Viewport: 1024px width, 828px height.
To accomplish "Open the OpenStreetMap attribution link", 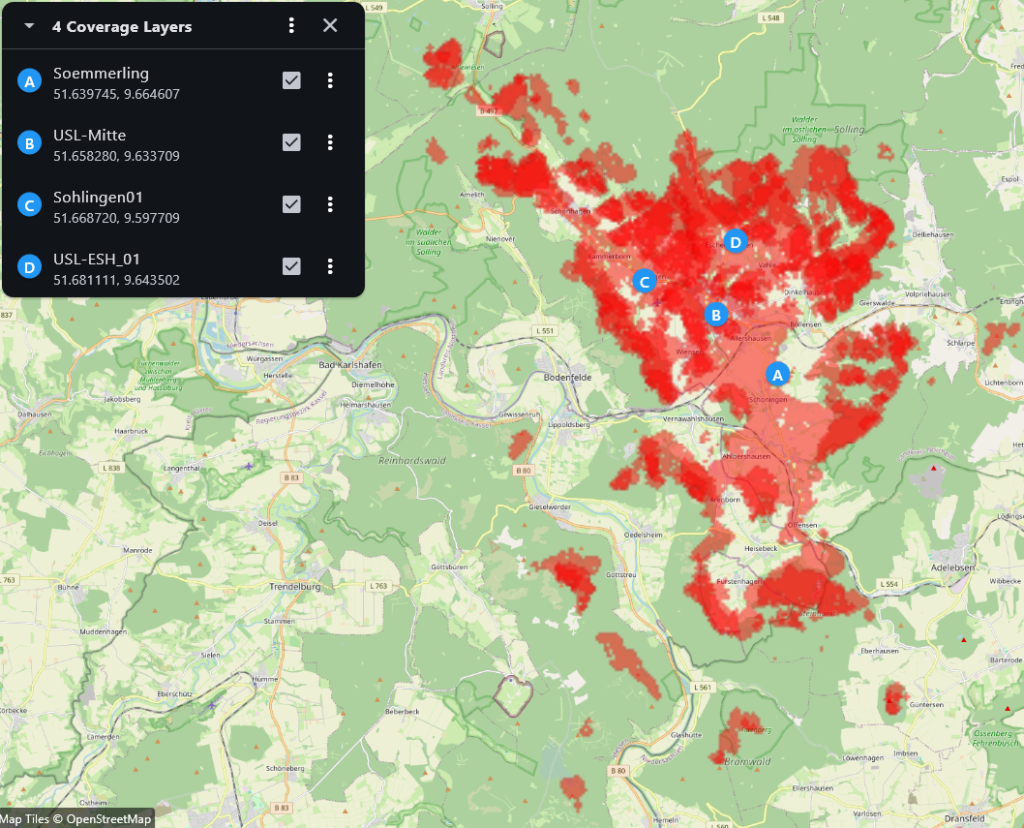I will click(x=109, y=819).
